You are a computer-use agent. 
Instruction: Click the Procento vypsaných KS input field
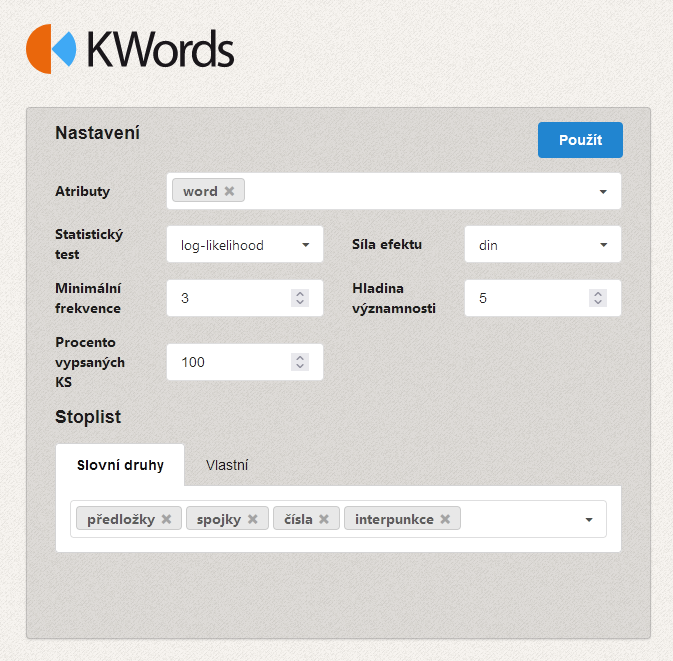(x=245, y=362)
